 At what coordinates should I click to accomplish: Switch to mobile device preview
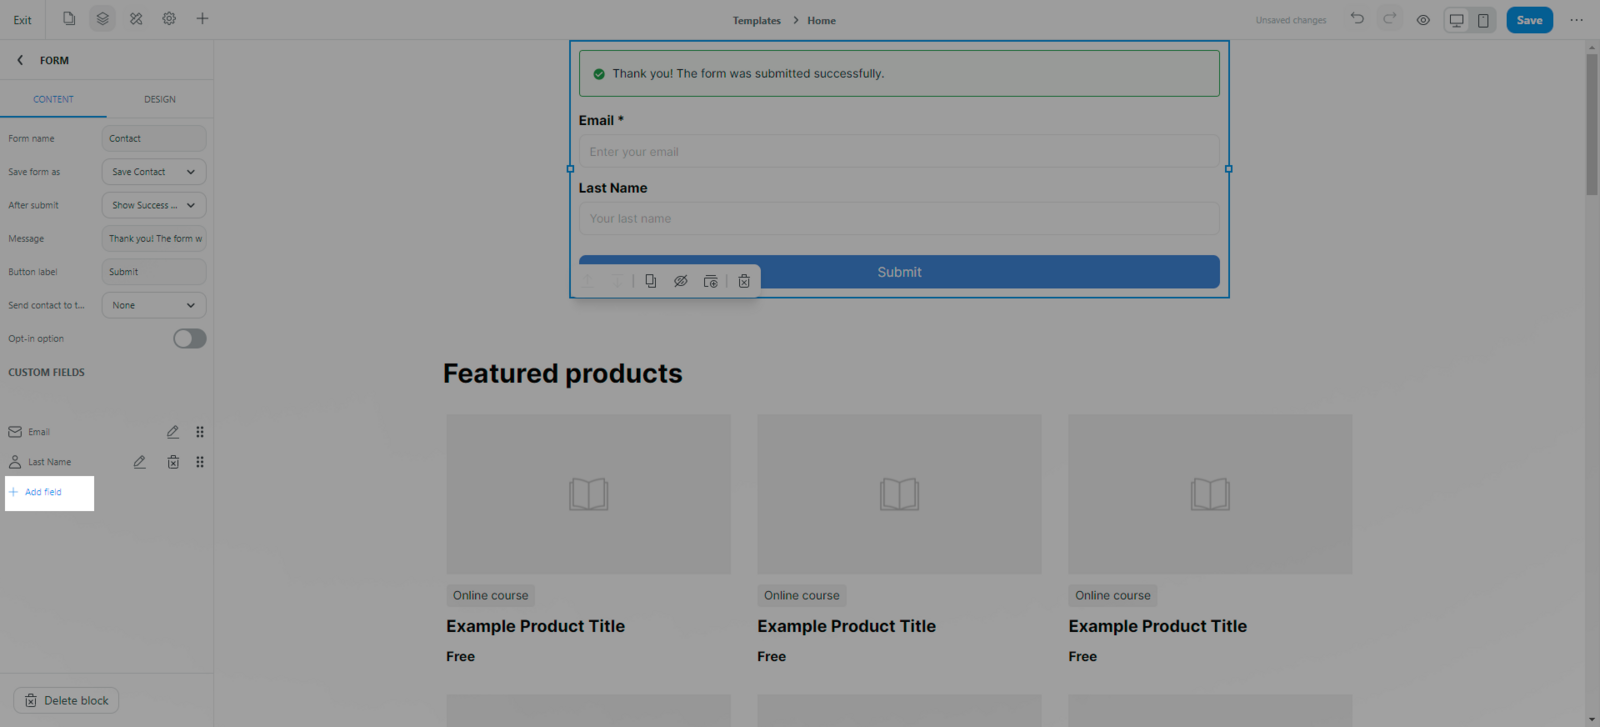pos(1483,20)
